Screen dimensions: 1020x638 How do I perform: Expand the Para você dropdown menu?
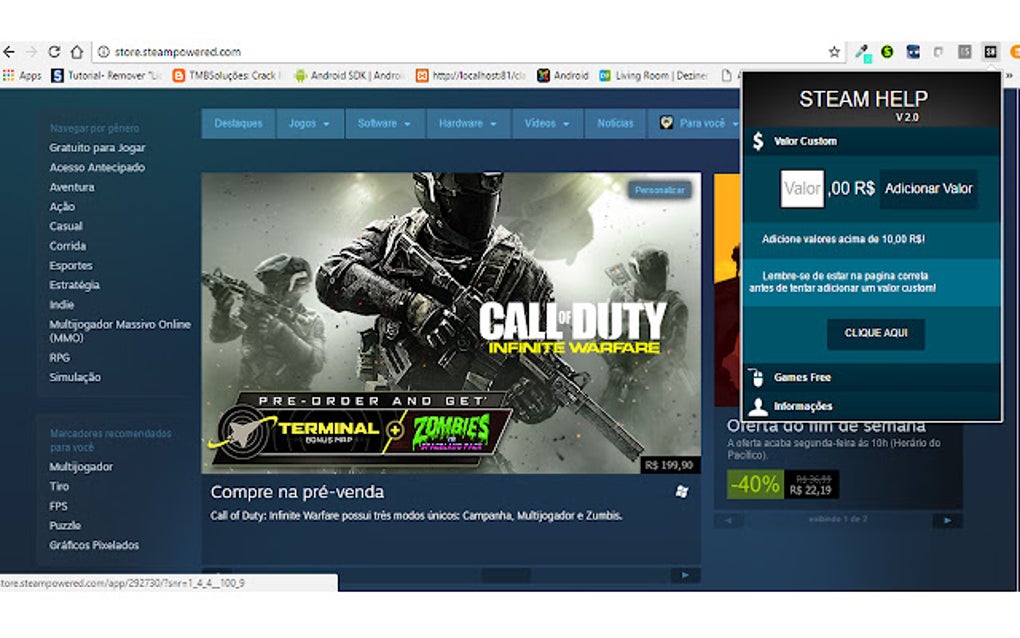click(x=695, y=123)
